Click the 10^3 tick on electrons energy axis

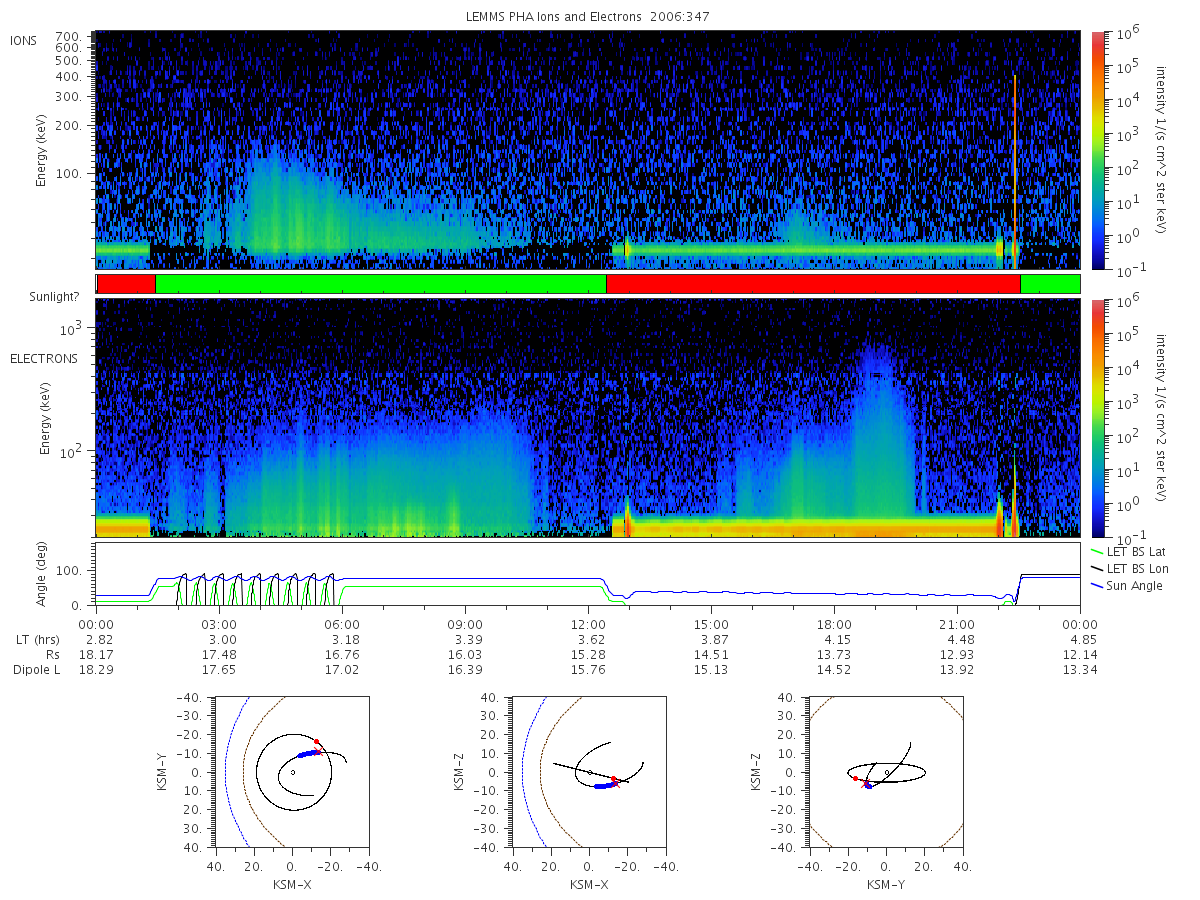tap(71, 327)
